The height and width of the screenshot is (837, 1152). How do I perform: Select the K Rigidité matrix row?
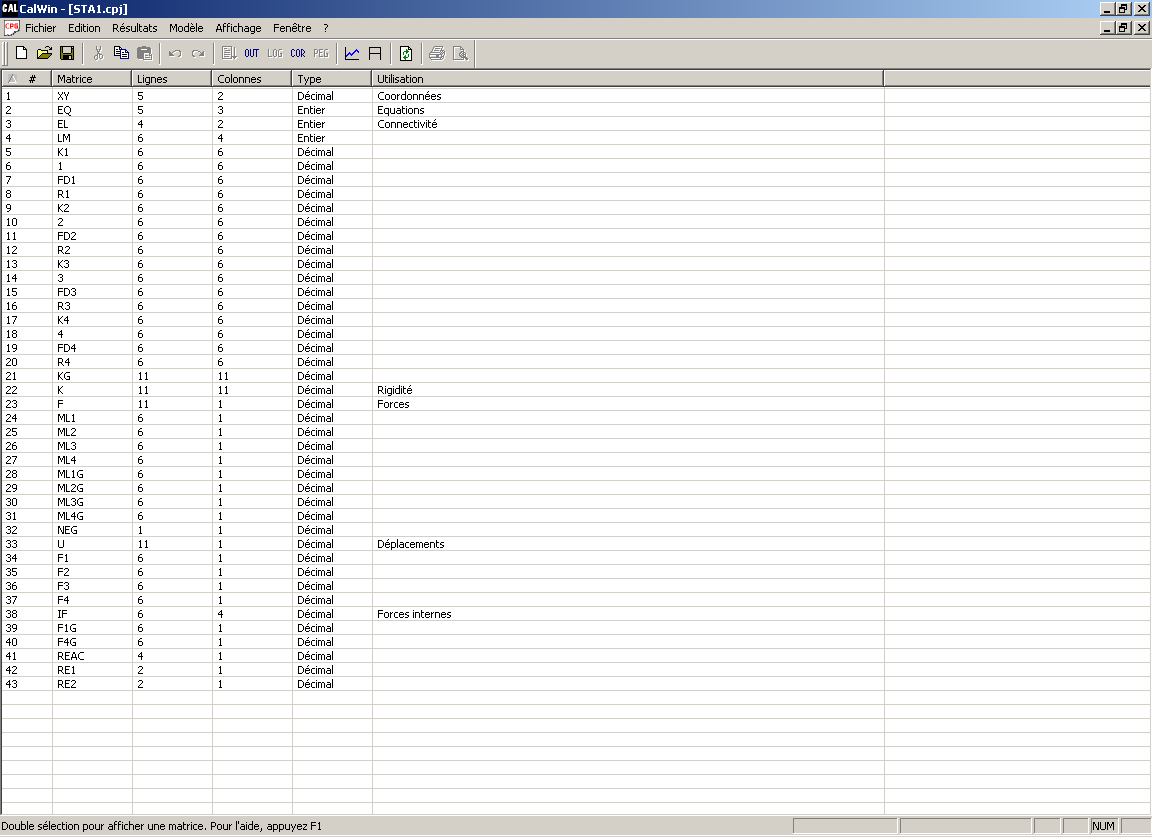(x=61, y=390)
